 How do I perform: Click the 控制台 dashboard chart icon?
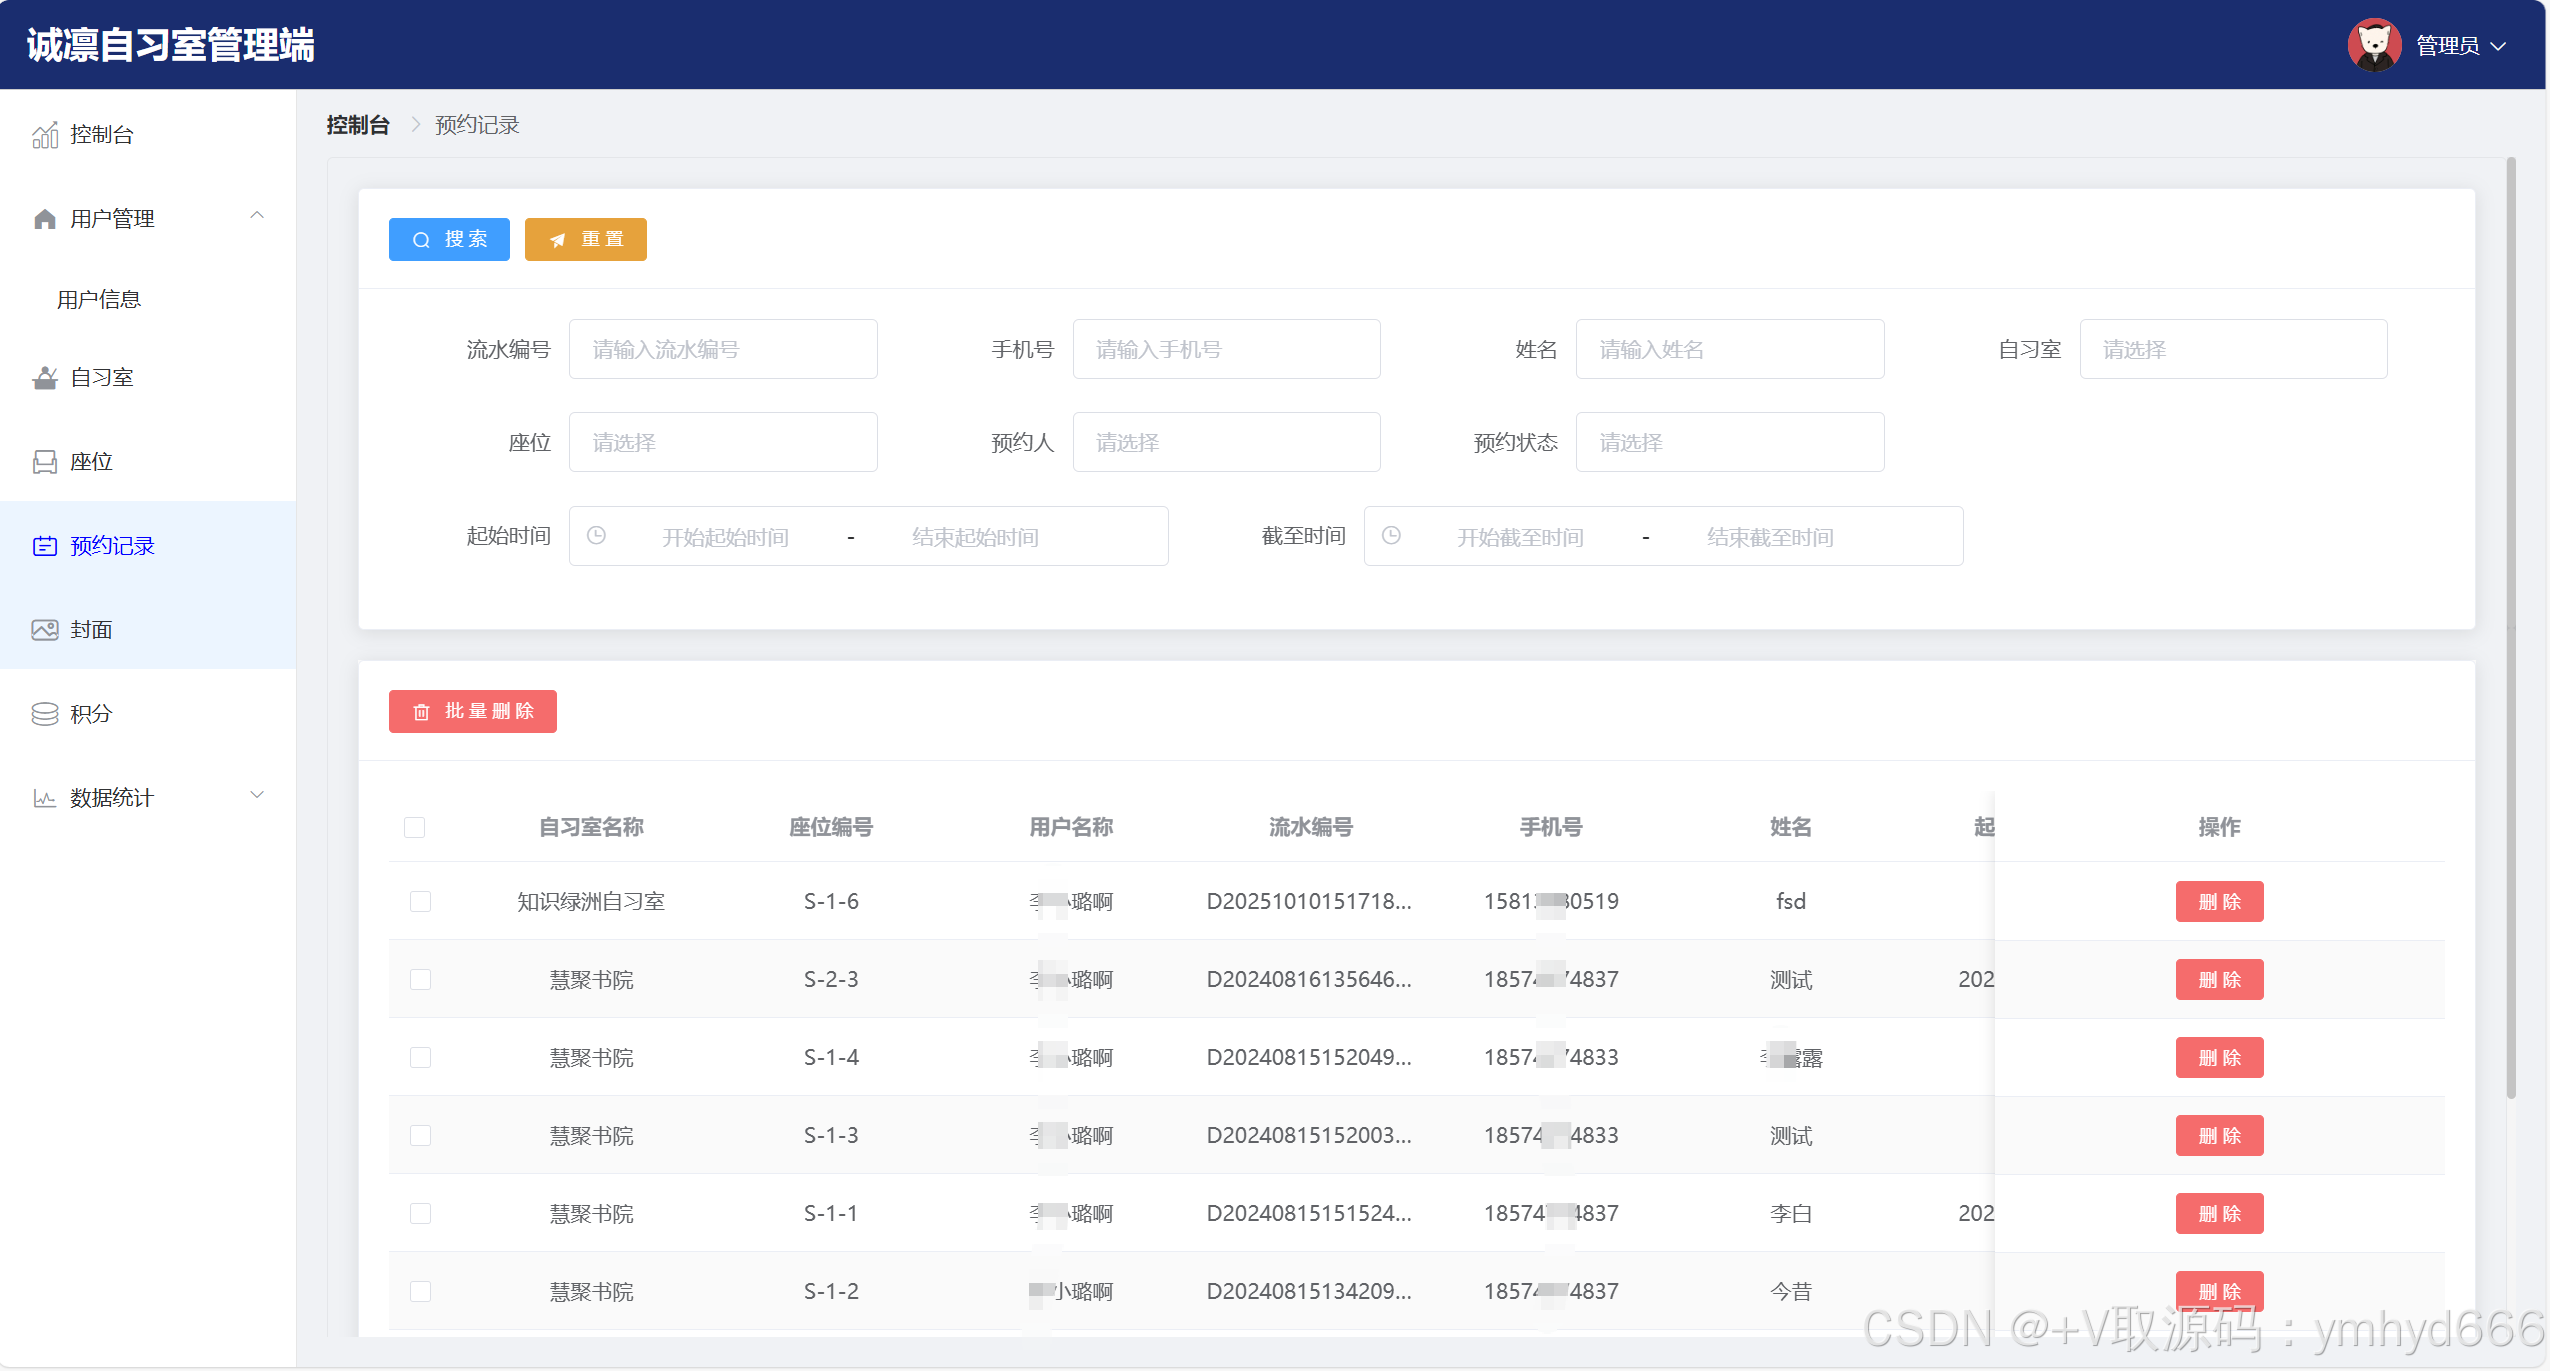pos(45,135)
